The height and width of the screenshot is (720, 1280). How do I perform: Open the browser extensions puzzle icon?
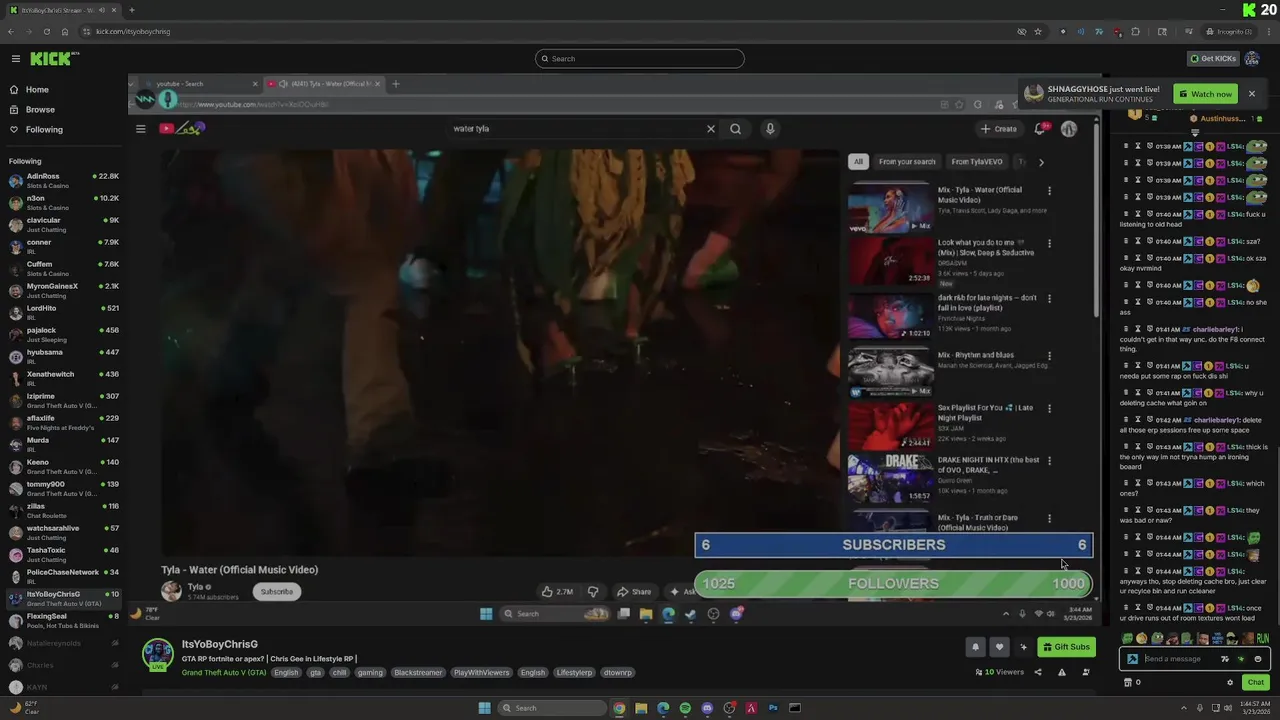pos(1135,31)
